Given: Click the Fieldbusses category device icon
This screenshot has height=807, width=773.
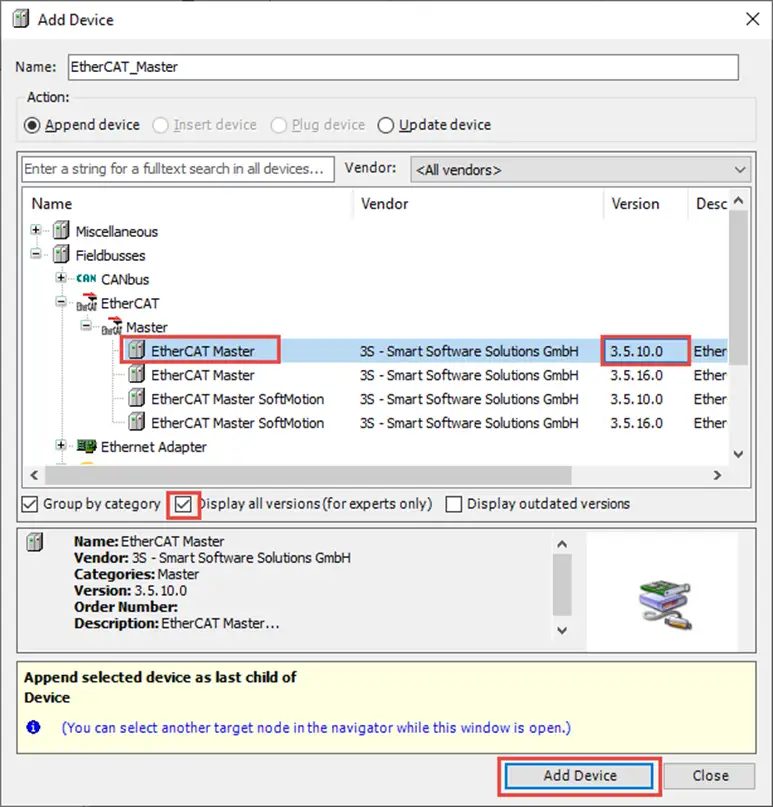Looking at the screenshot, I should pos(61,254).
